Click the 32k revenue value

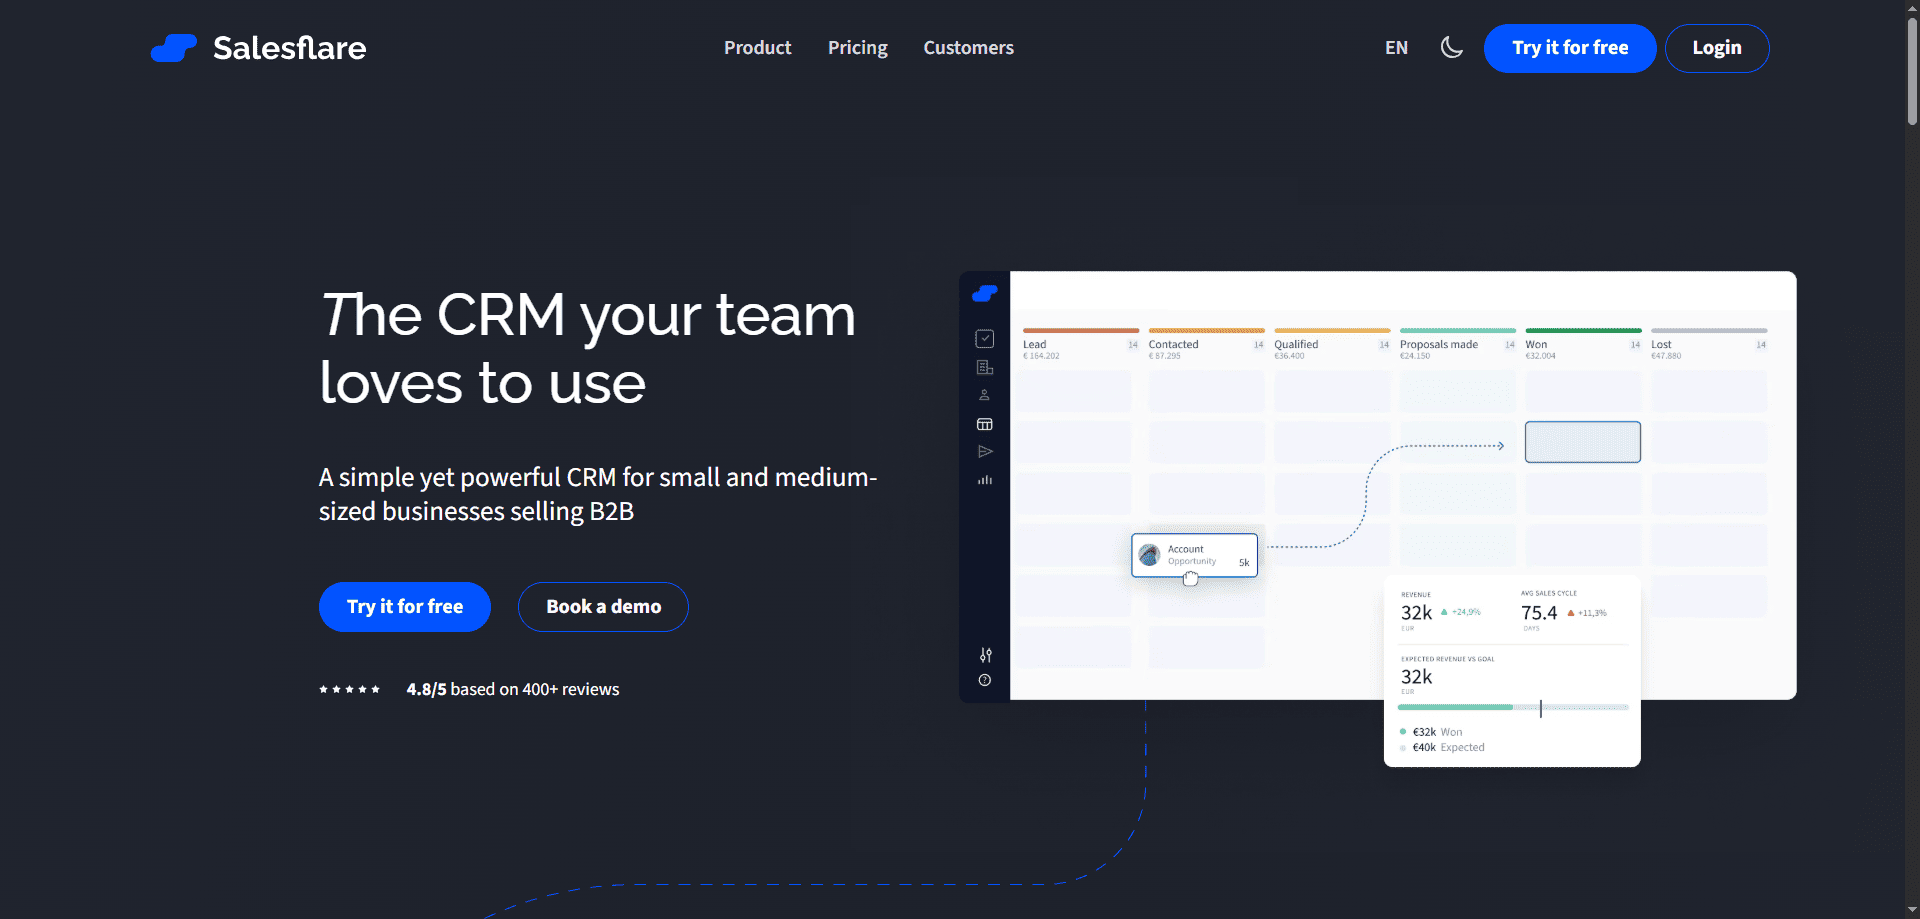tap(1416, 613)
